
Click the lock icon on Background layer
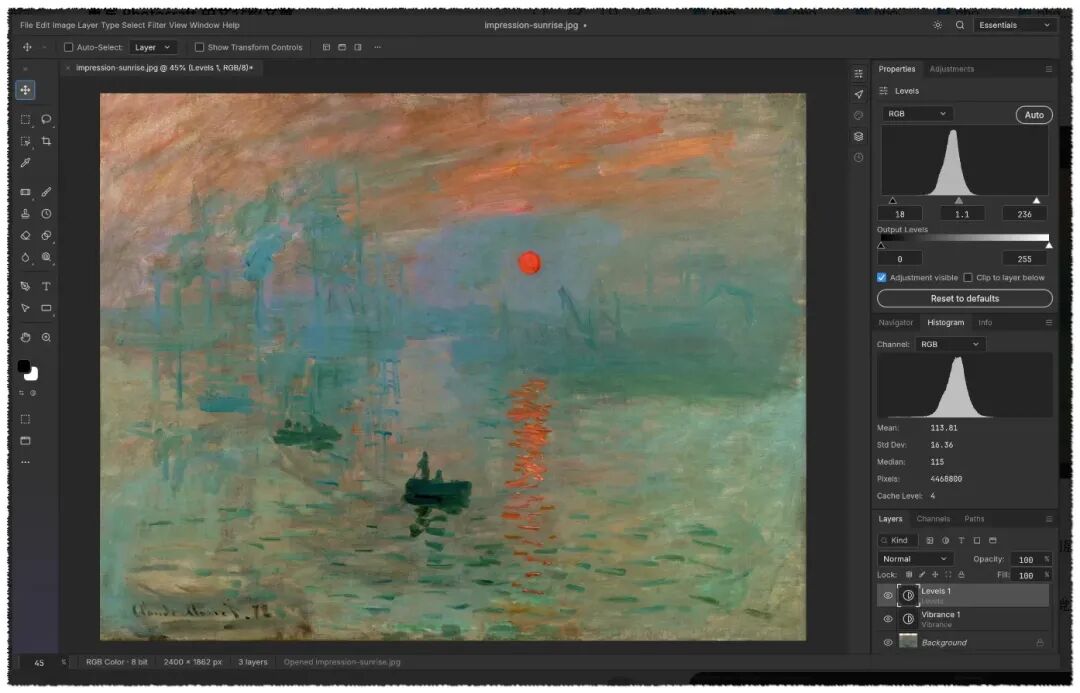pos(1040,643)
